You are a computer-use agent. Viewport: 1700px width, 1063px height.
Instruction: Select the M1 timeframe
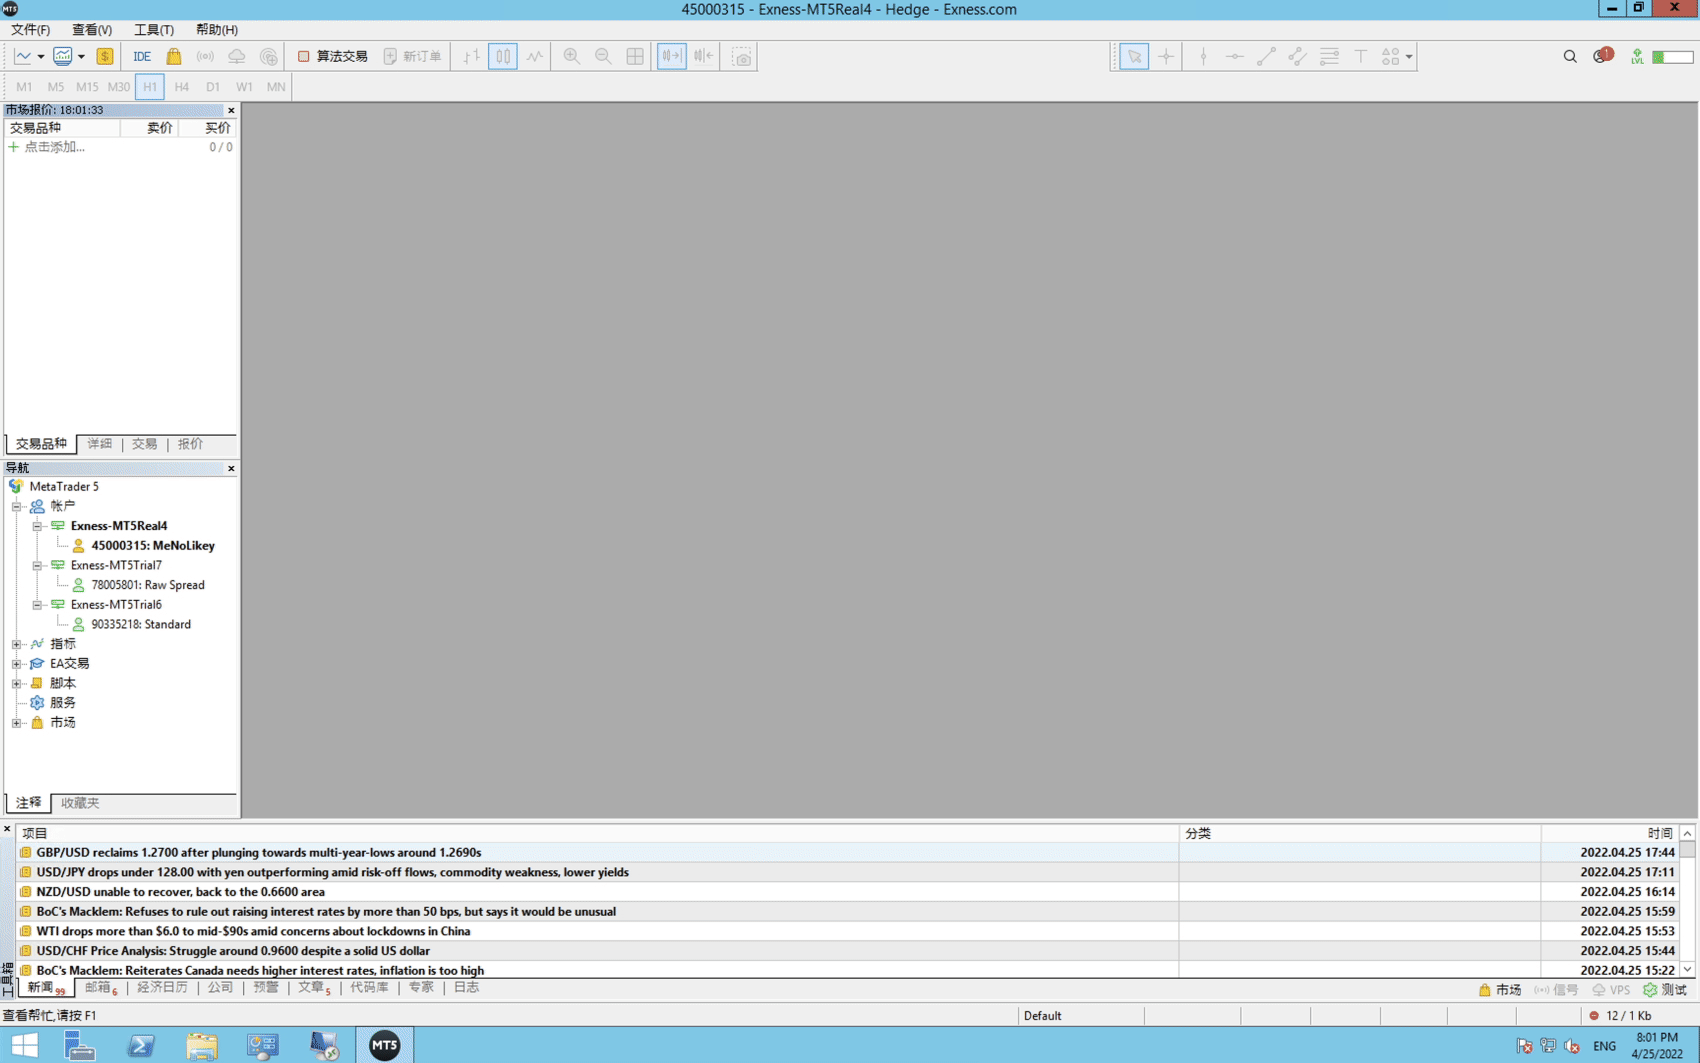click(x=24, y=87)
